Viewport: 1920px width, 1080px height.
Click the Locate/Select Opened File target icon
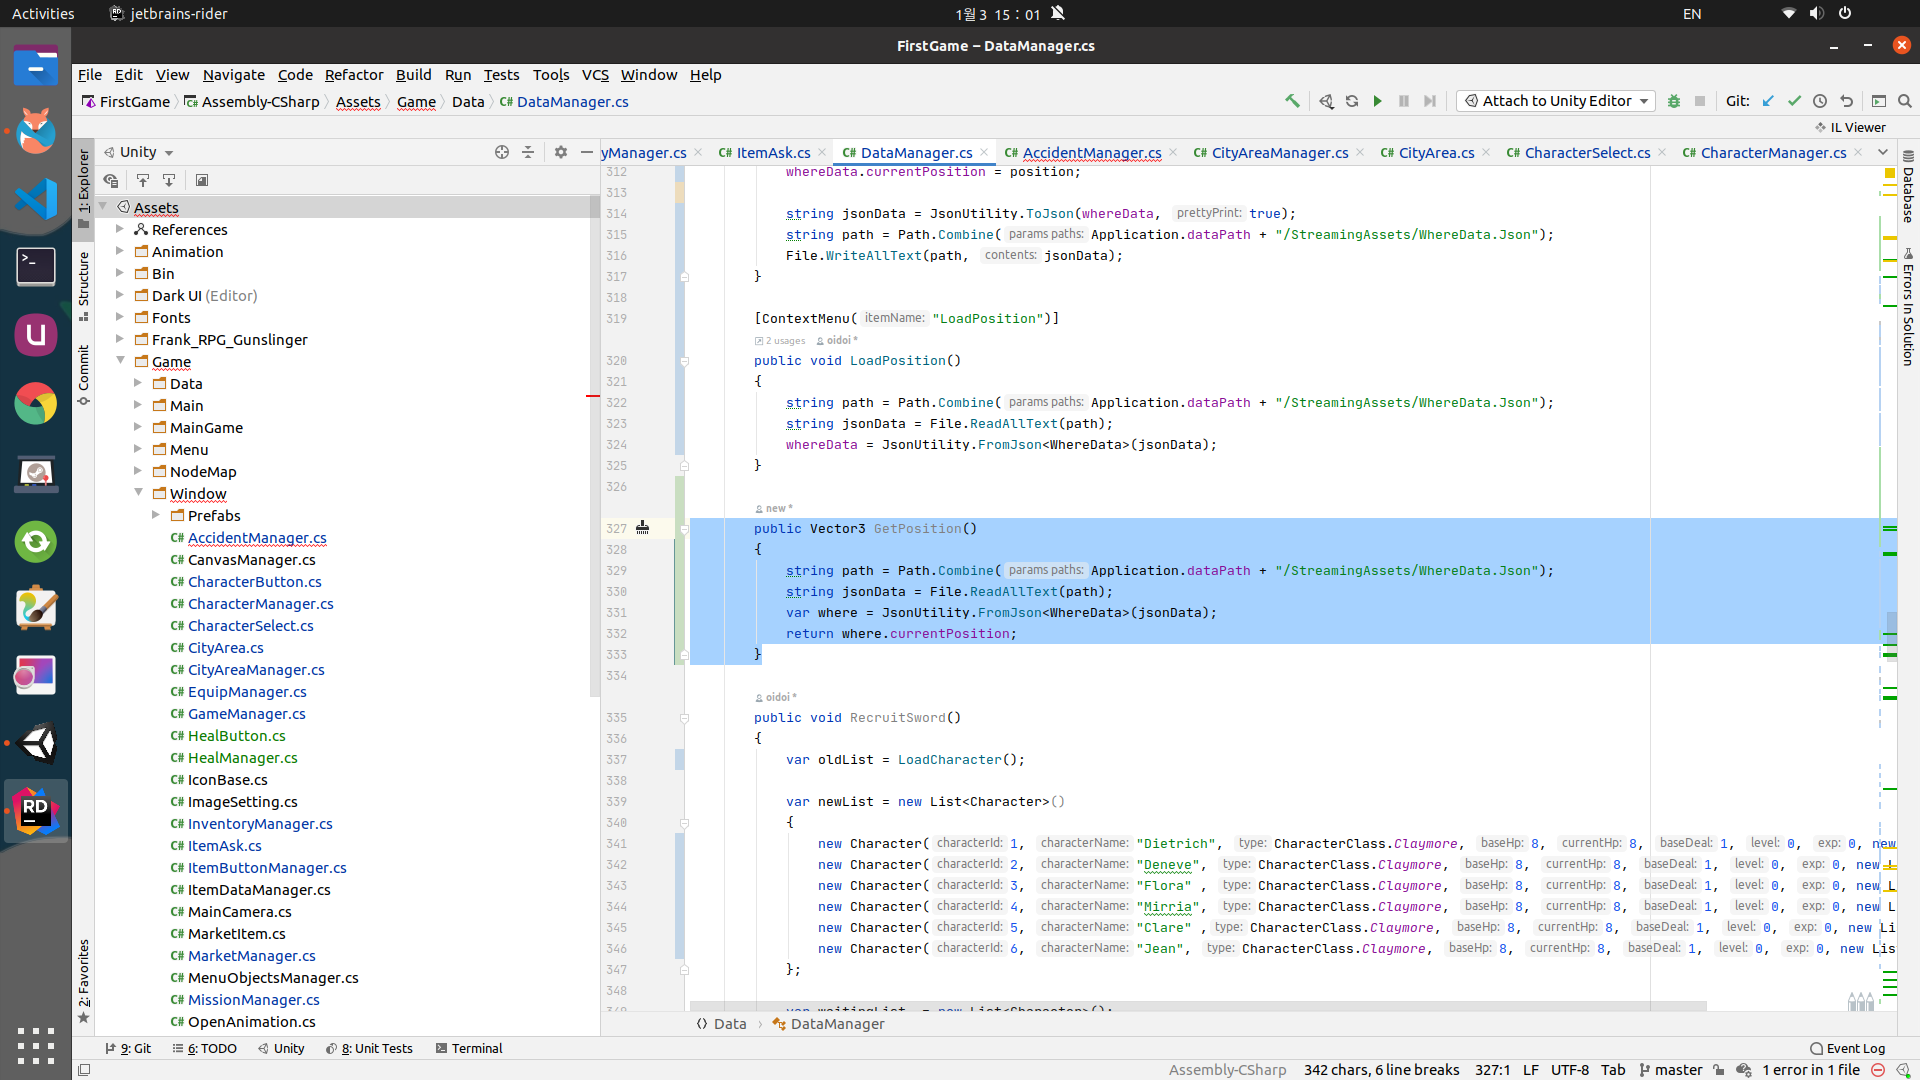pyautogui.click(x=502, y=152)
